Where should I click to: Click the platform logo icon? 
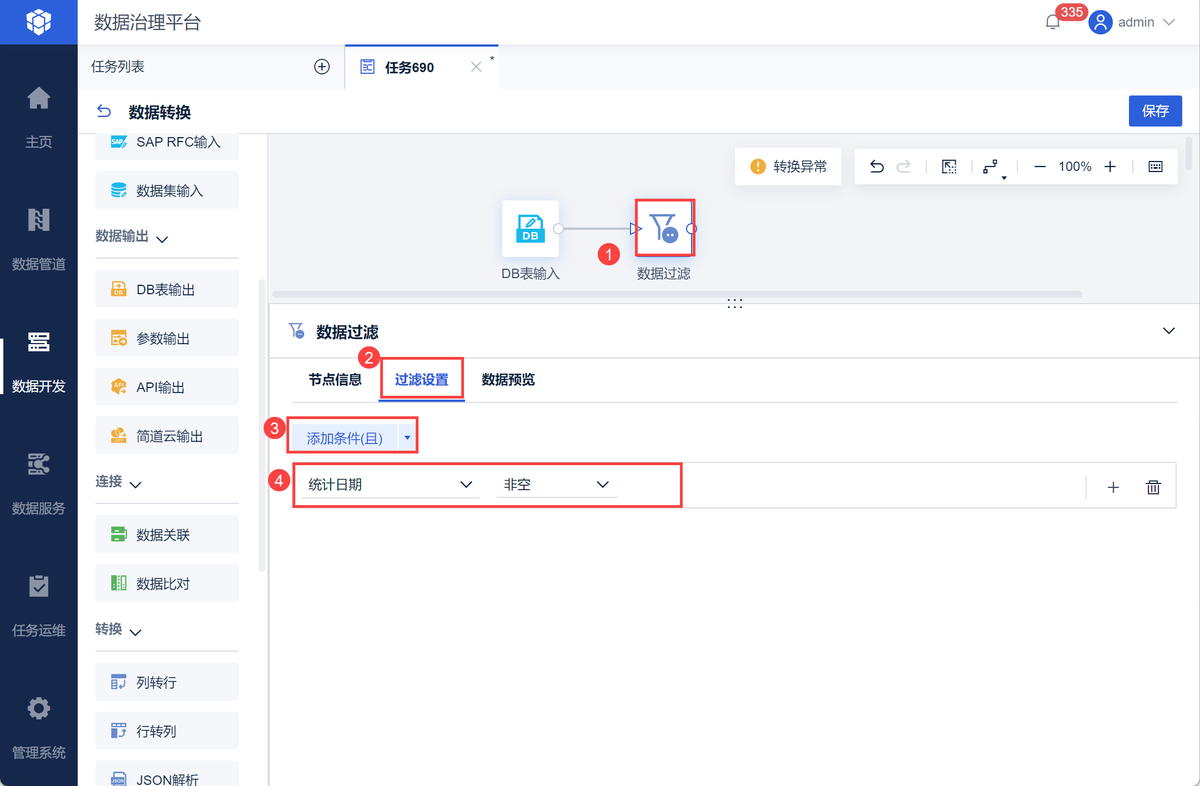tap(38, 21)
